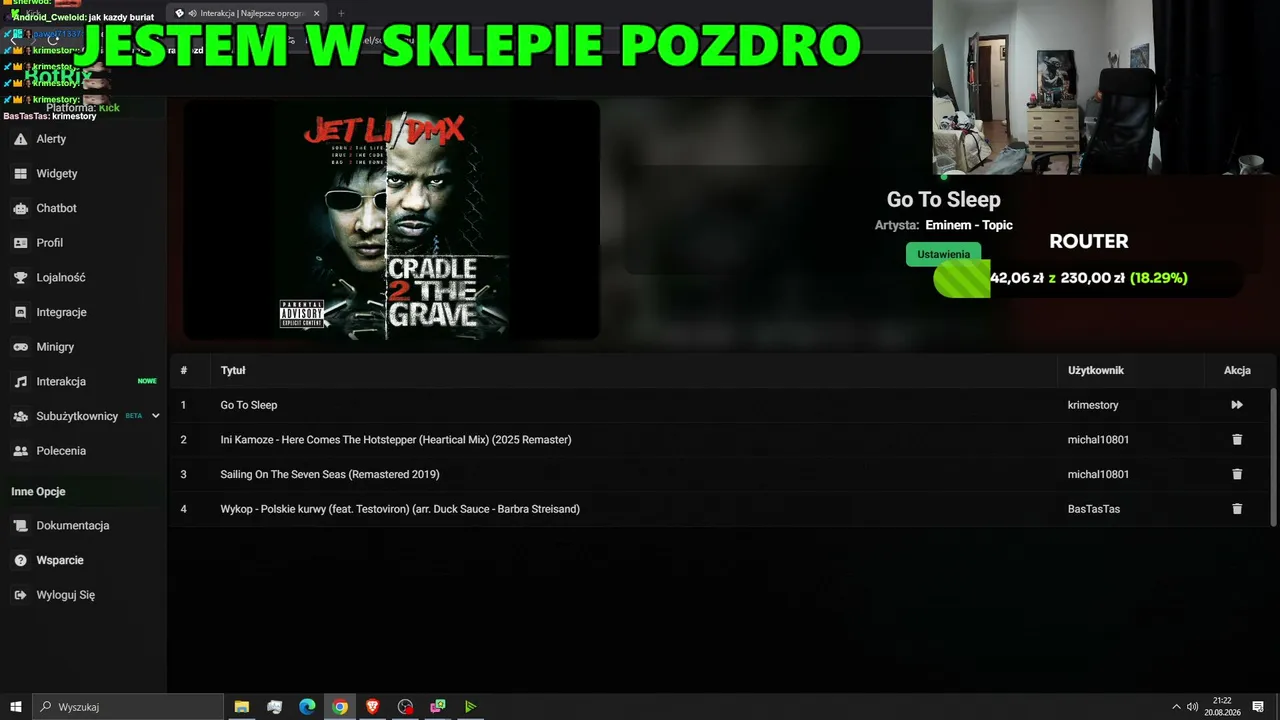Viewport: 1280px width, 720px height.
Task: Click the Cradle 2 The Grave album cover
Action: [391, 220]
